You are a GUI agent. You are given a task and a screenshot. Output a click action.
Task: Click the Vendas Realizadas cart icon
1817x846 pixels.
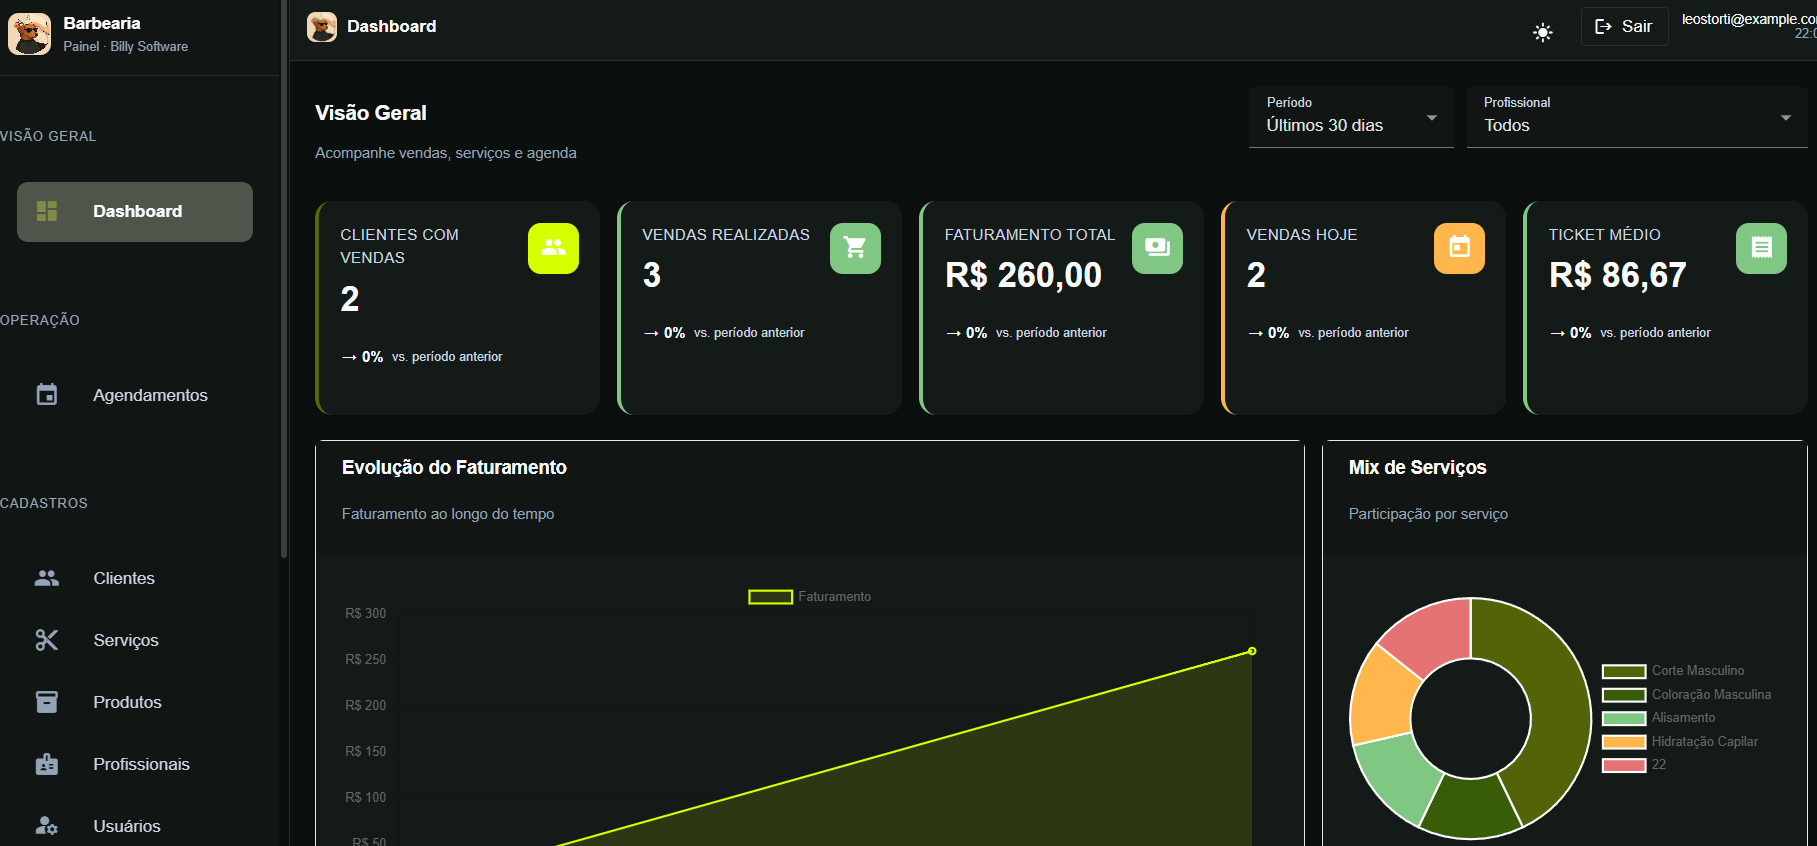tap(855, 248)
